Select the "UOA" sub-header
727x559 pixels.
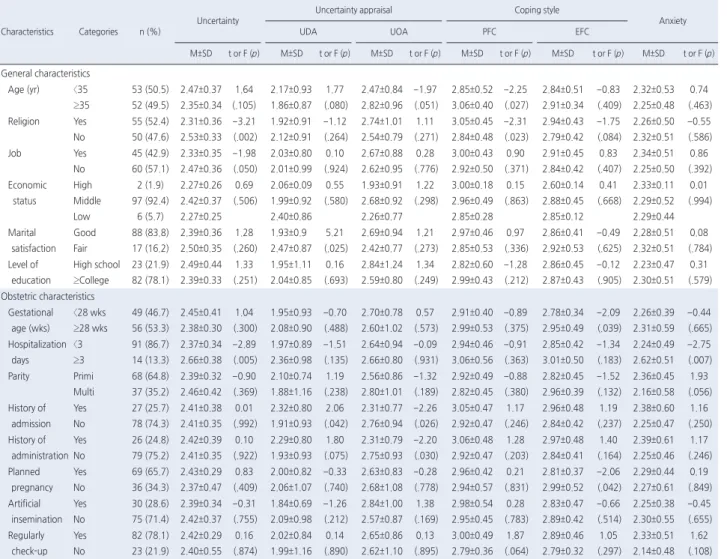399,32
